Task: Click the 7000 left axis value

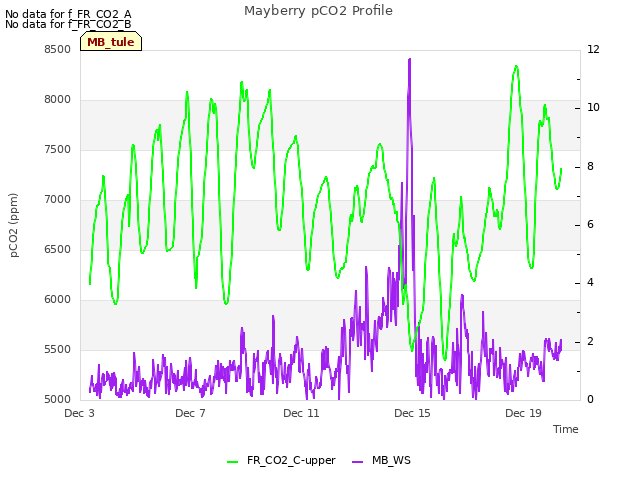Action: pos(58,200)
